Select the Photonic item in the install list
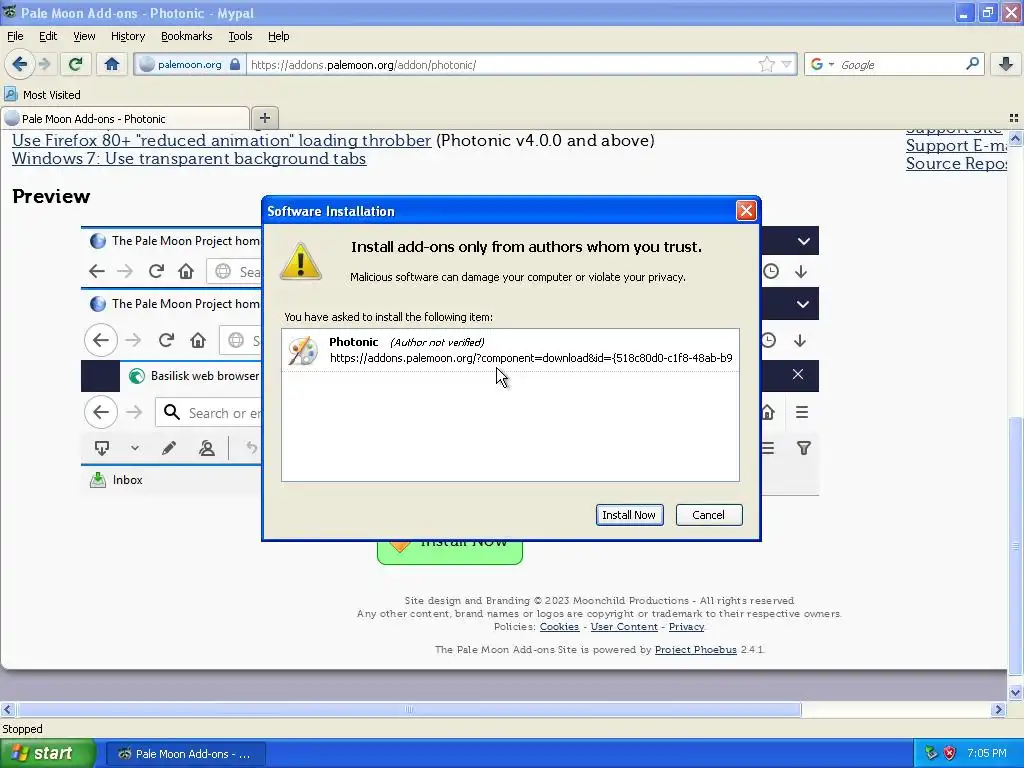This screenshot has width=1024, height=768. 510,350
